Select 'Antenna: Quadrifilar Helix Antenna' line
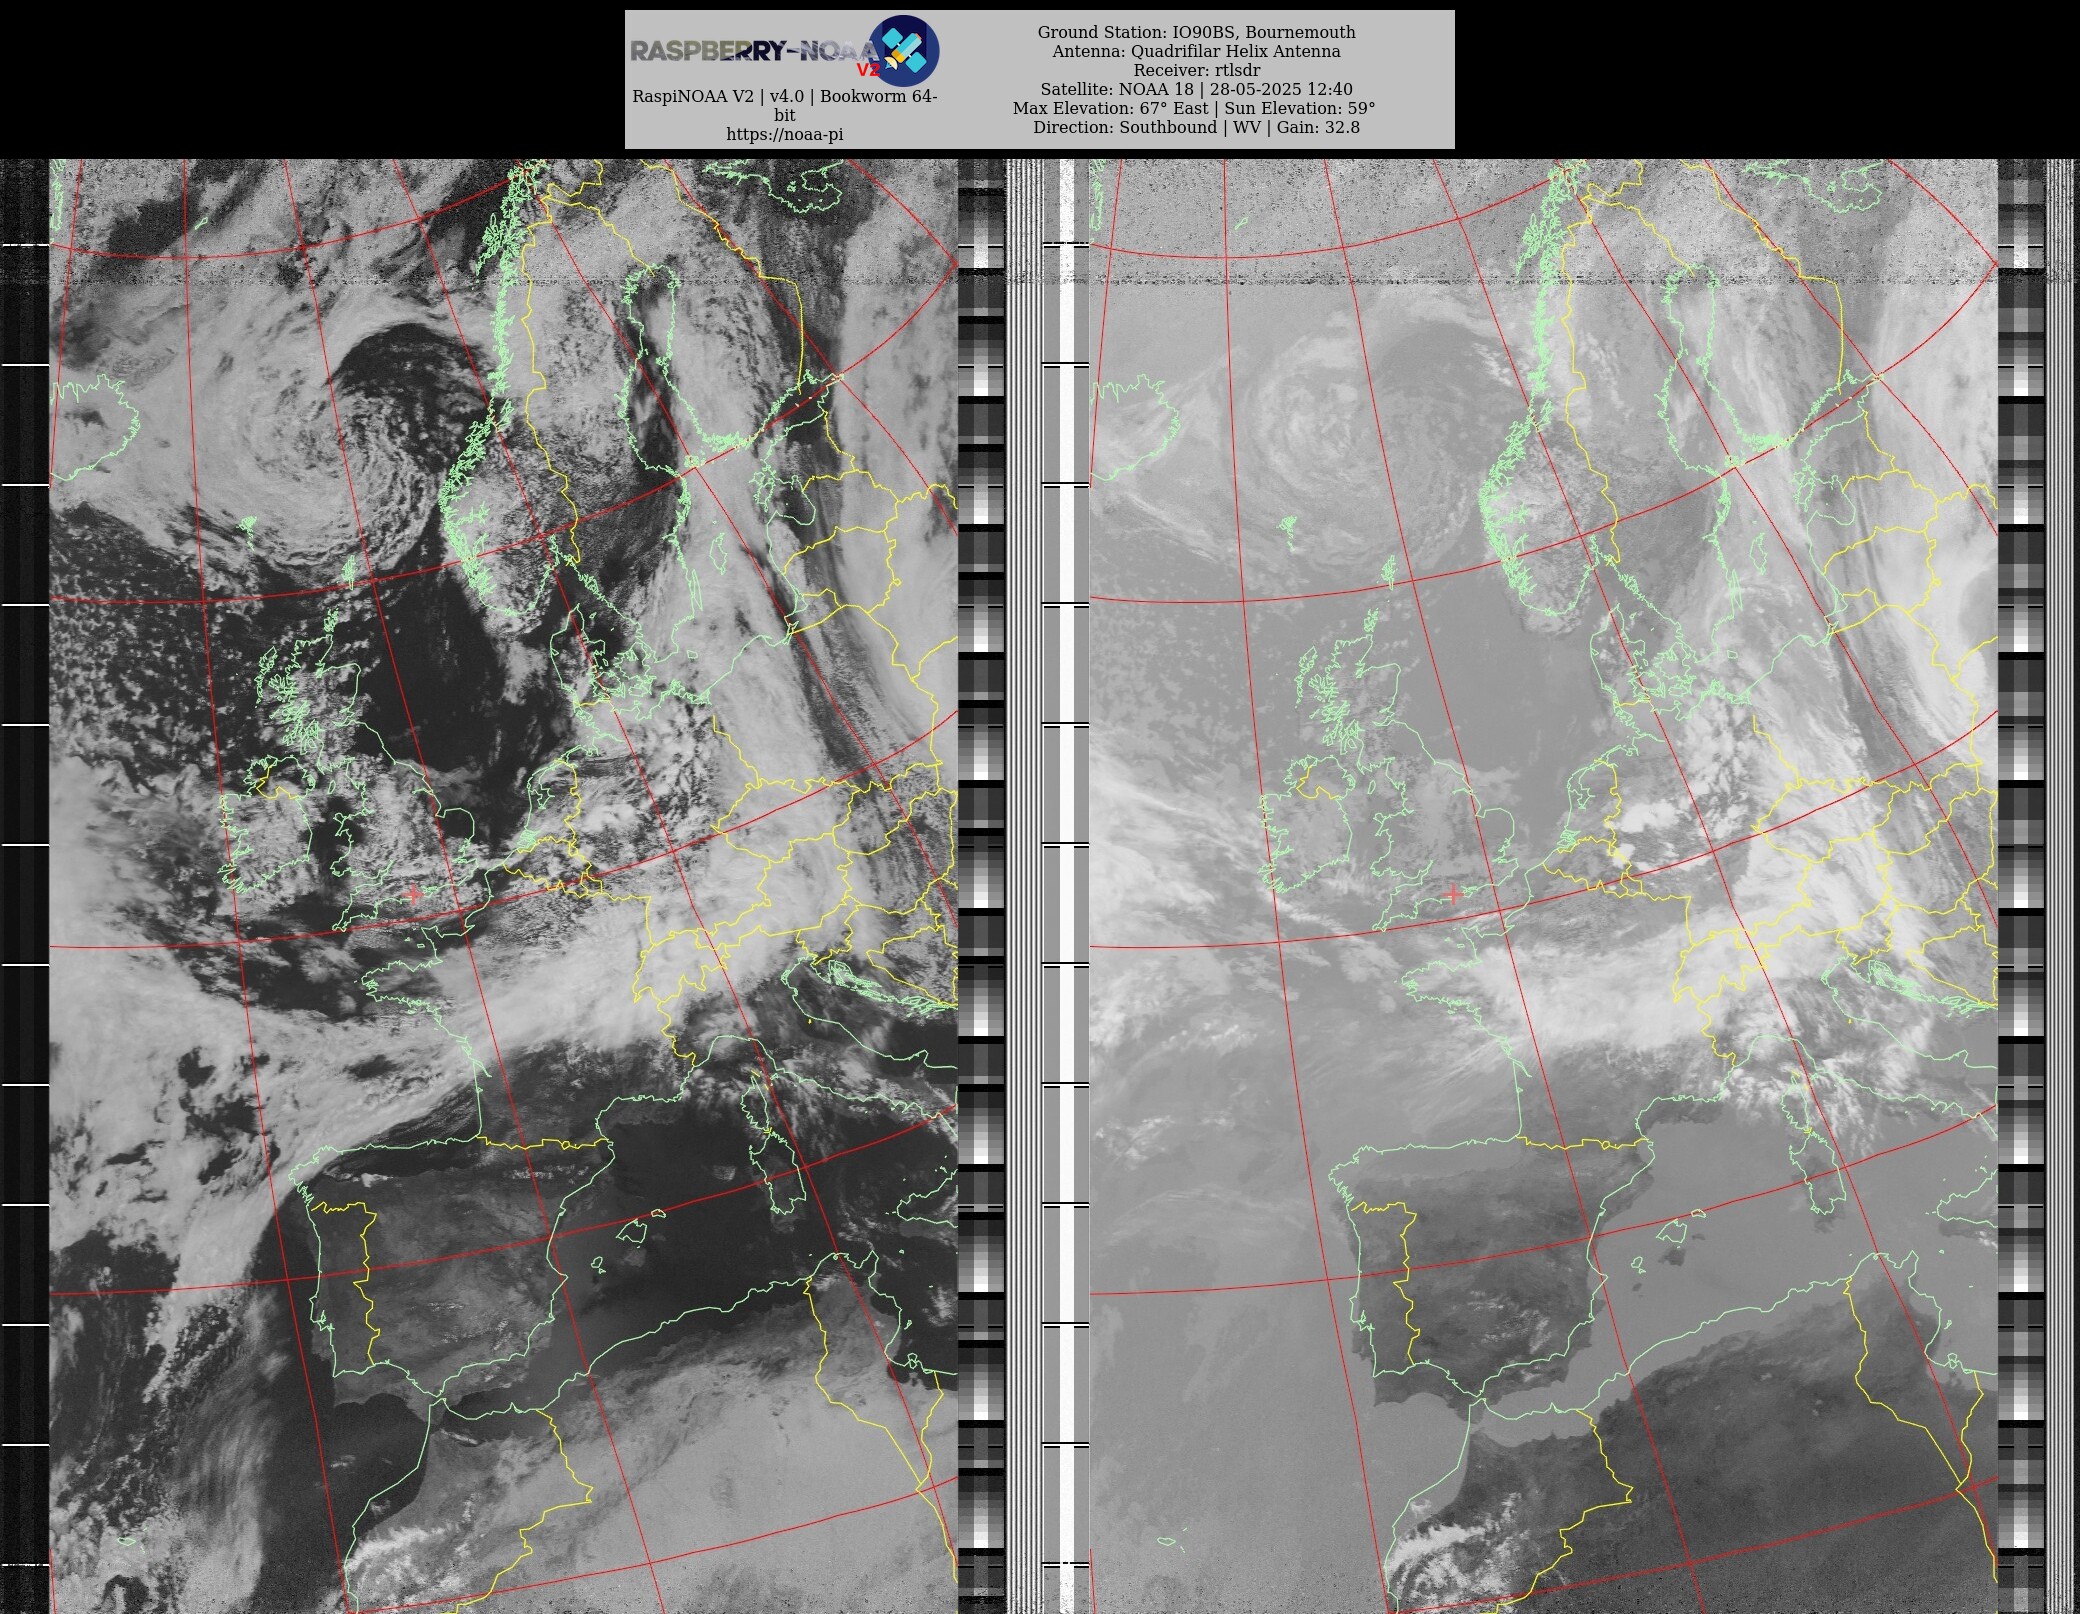The image size is (2080, 1614). [x=1196, y=51]
